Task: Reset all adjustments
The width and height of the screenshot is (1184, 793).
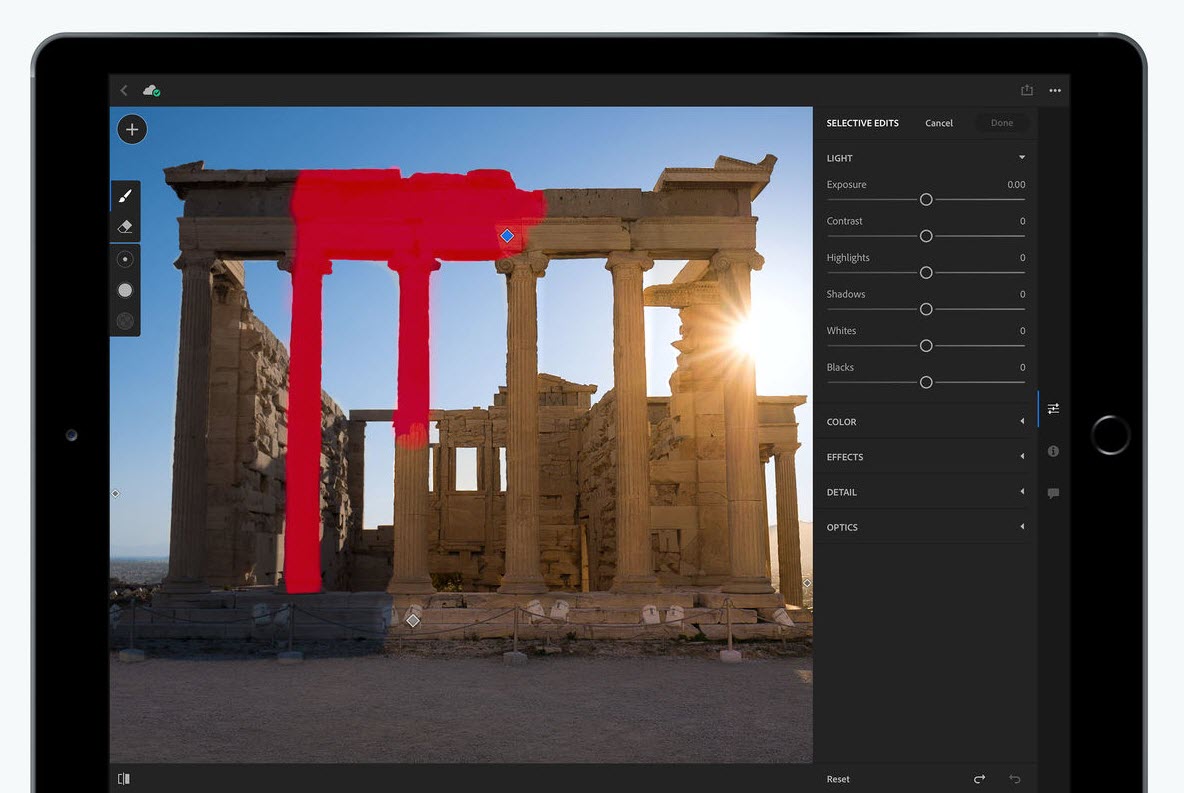Action: click(838, 778)
